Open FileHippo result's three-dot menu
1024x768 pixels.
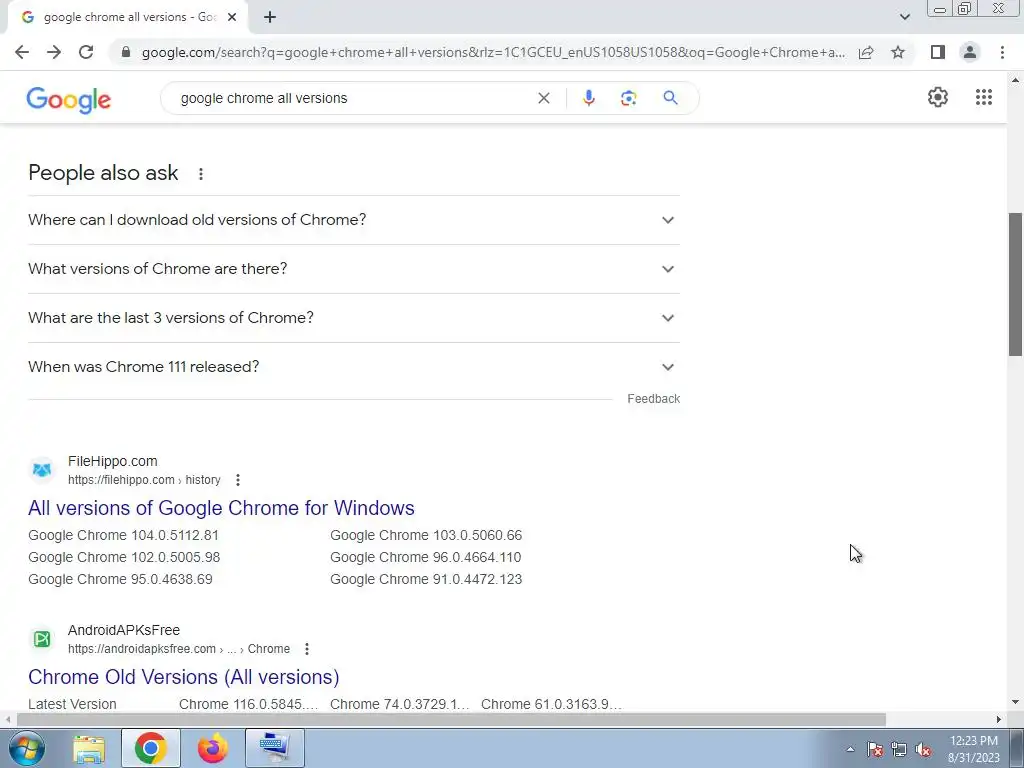click(x=238, y=480)
